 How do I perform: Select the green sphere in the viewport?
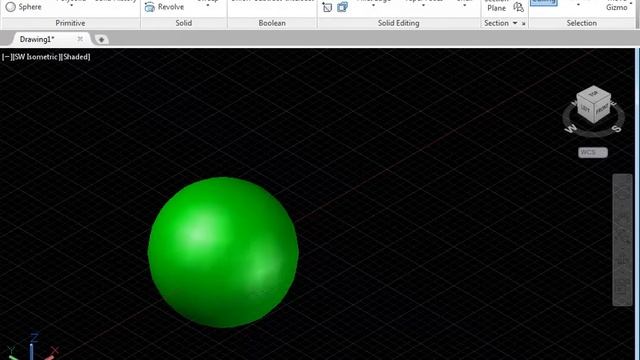pos(223,252)
